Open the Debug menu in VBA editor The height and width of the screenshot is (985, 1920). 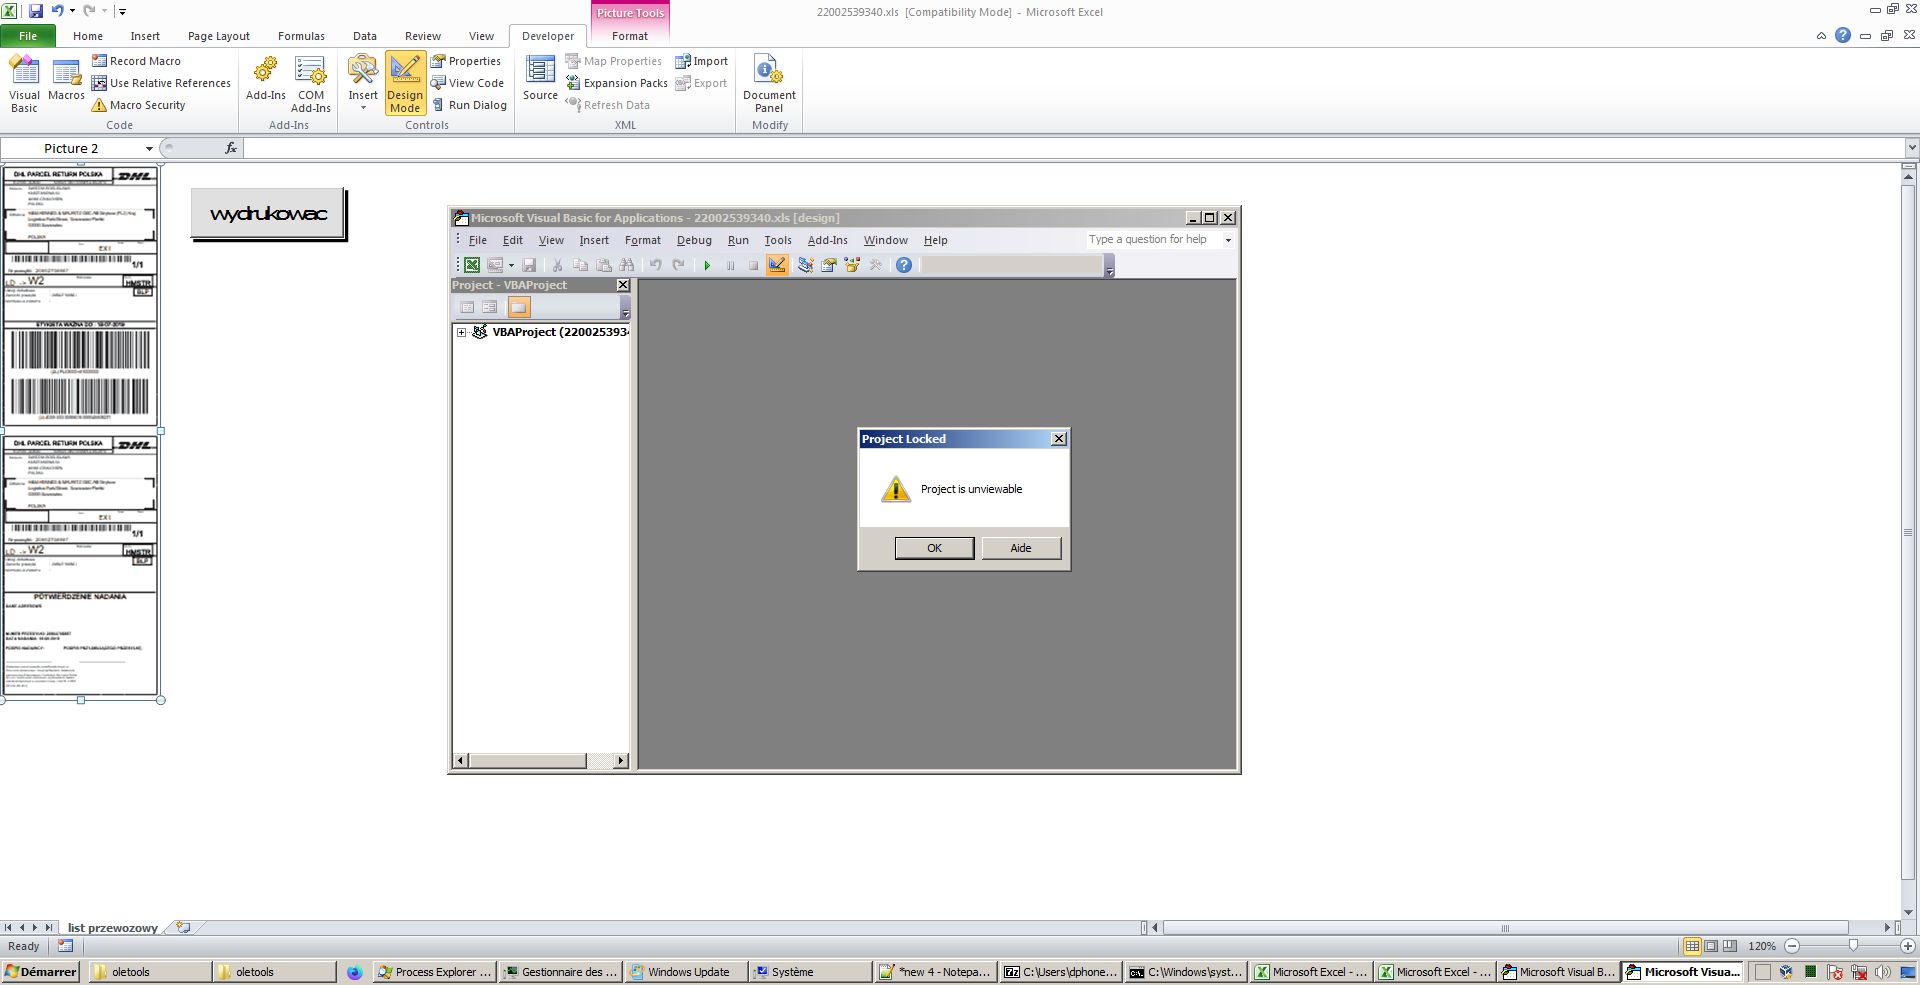(x=694, y=240)
